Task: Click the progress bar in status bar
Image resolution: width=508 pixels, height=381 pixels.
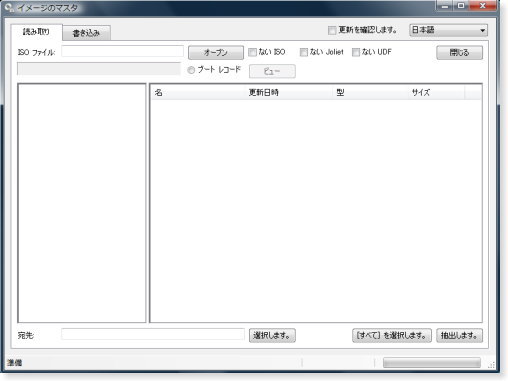Action: tap(432, 363)
